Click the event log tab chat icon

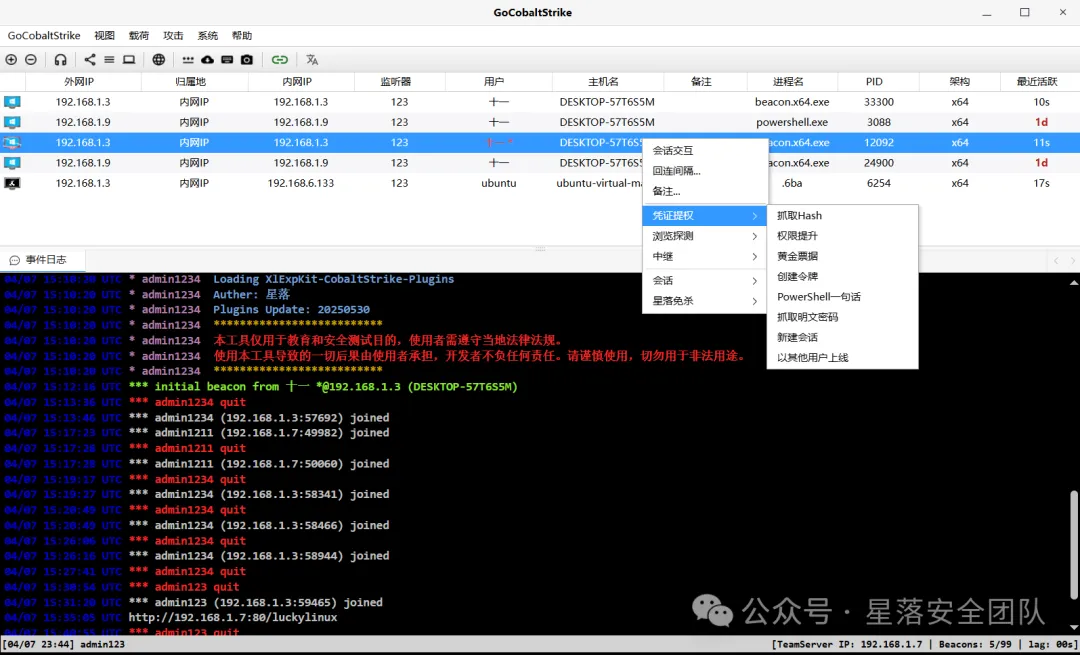tap(14, 260)
